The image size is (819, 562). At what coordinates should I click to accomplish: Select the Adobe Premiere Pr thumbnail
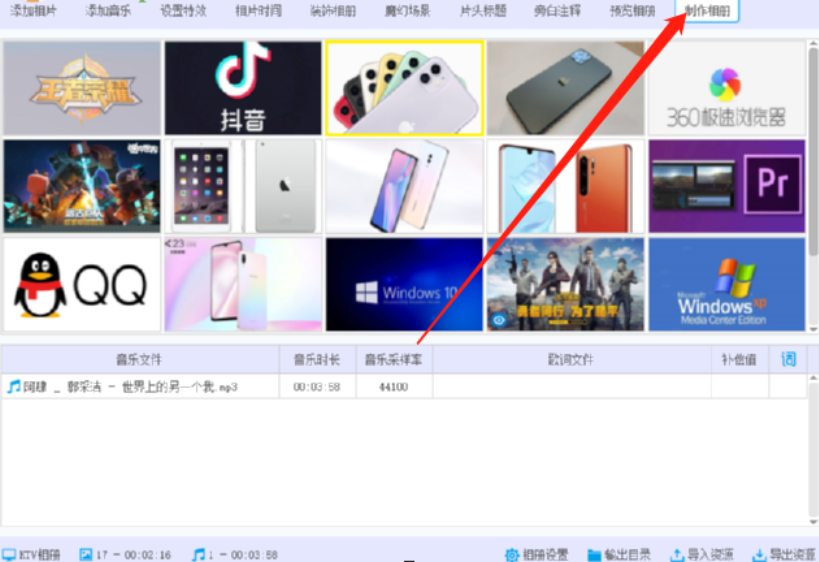727,186
